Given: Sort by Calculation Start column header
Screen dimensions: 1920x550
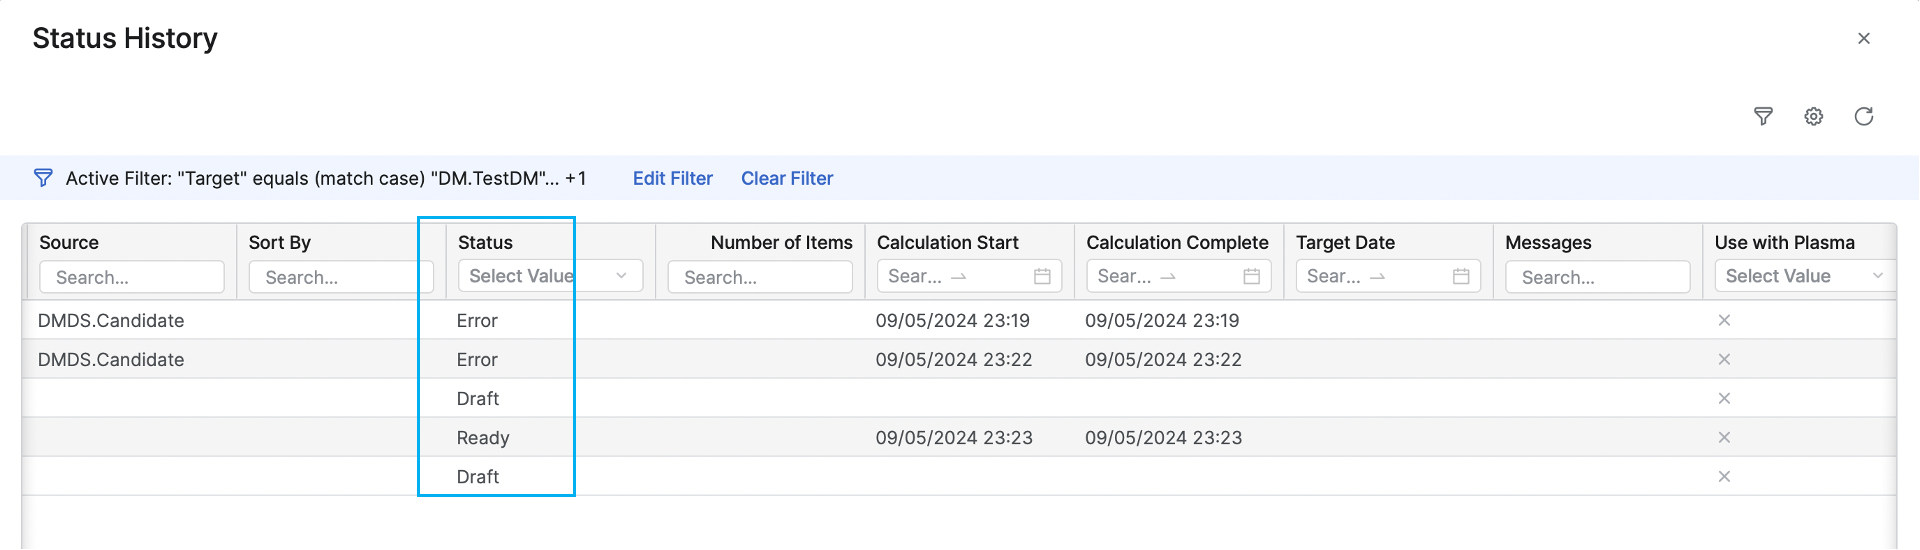Looking at the screenshot, I should (947, 243).
